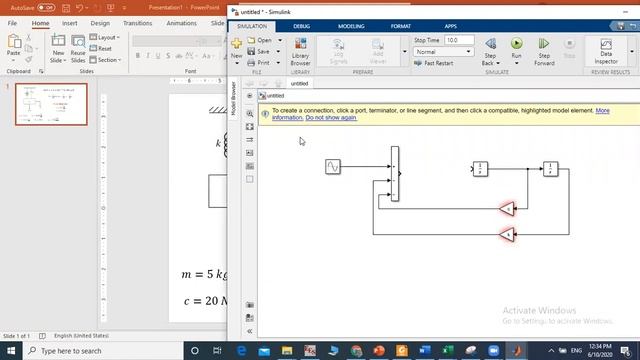This screenshot has width=640, height=360.
Task: Select slide 1 thumbnail in PowerPoint
Action: point(51,104)
